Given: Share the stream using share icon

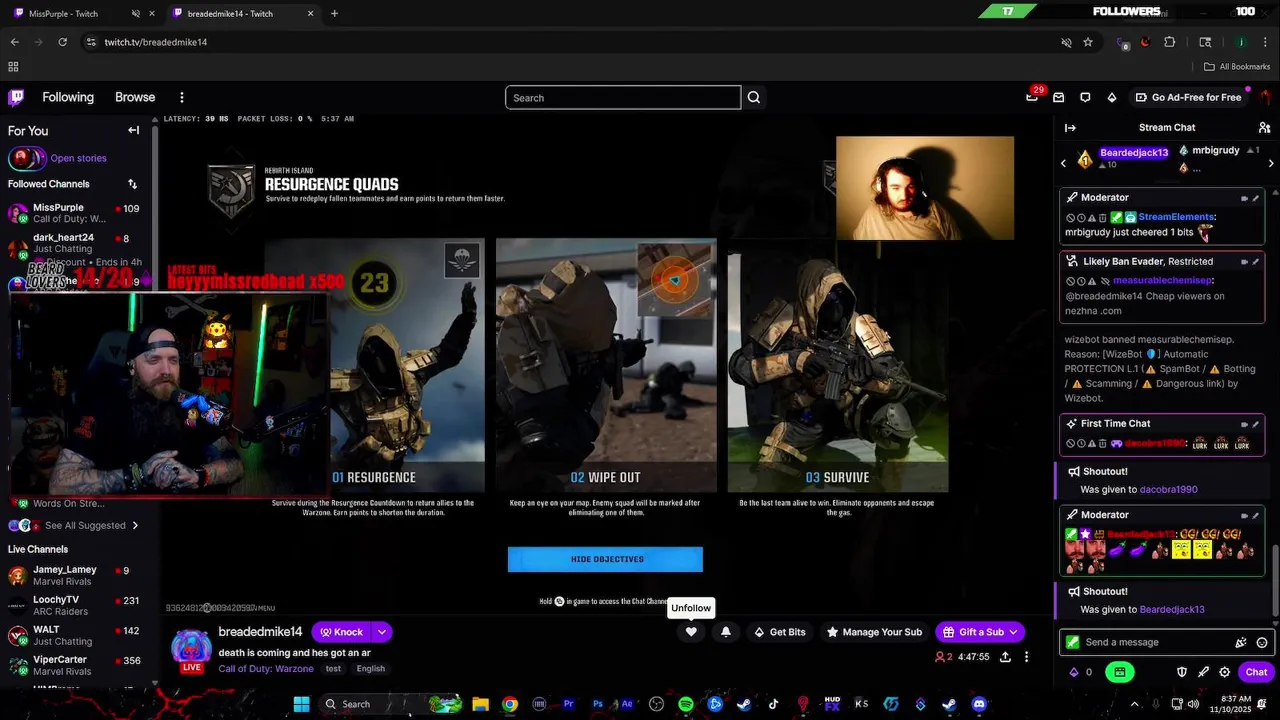Looking at the screenshot, I should point(1005,657).
